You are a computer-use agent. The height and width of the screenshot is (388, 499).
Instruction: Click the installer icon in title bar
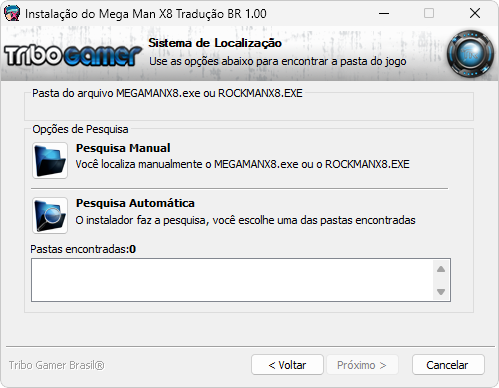12,14
